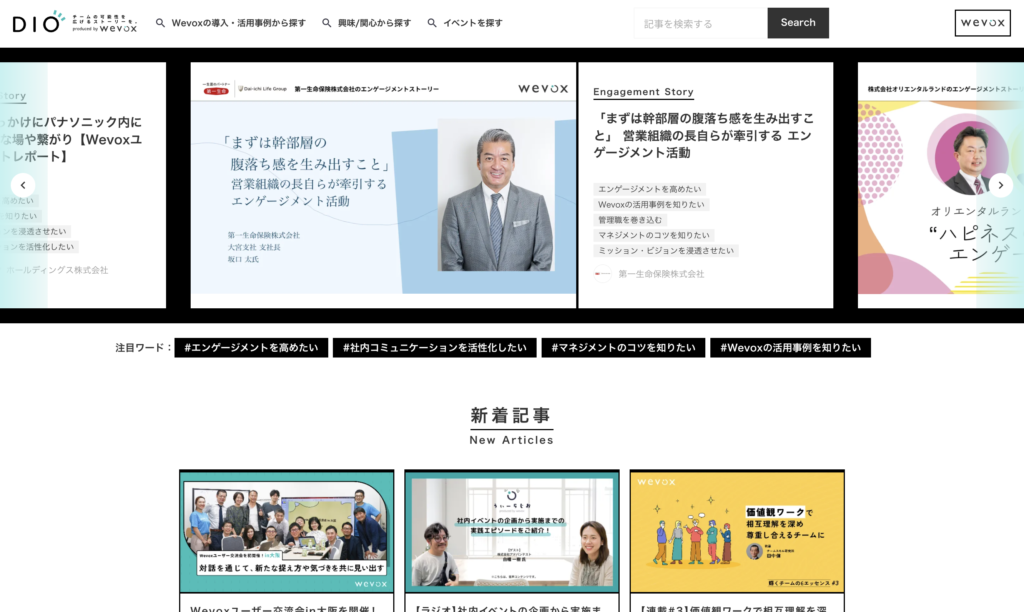Screen dimensions: 1024x612
Task: Select the マネジメントのコツを知りたい tag on the slide
Action: 654,235
